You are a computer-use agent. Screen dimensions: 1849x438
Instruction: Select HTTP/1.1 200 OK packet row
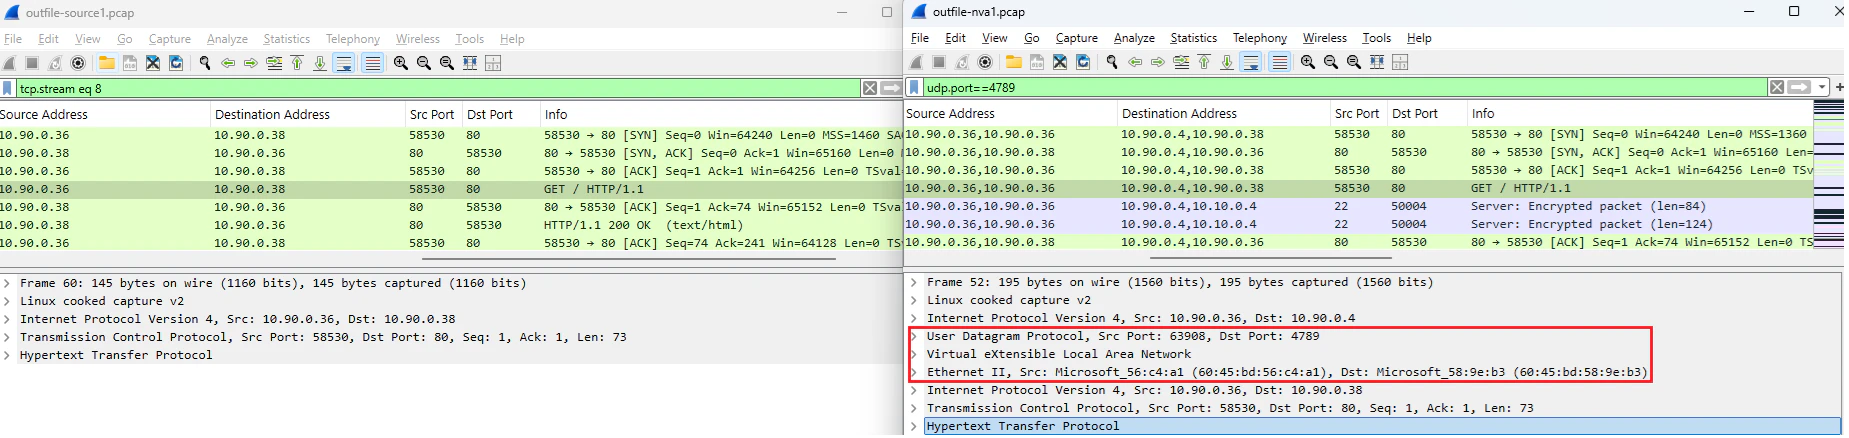pyautogui.click(x=450, y=225)
